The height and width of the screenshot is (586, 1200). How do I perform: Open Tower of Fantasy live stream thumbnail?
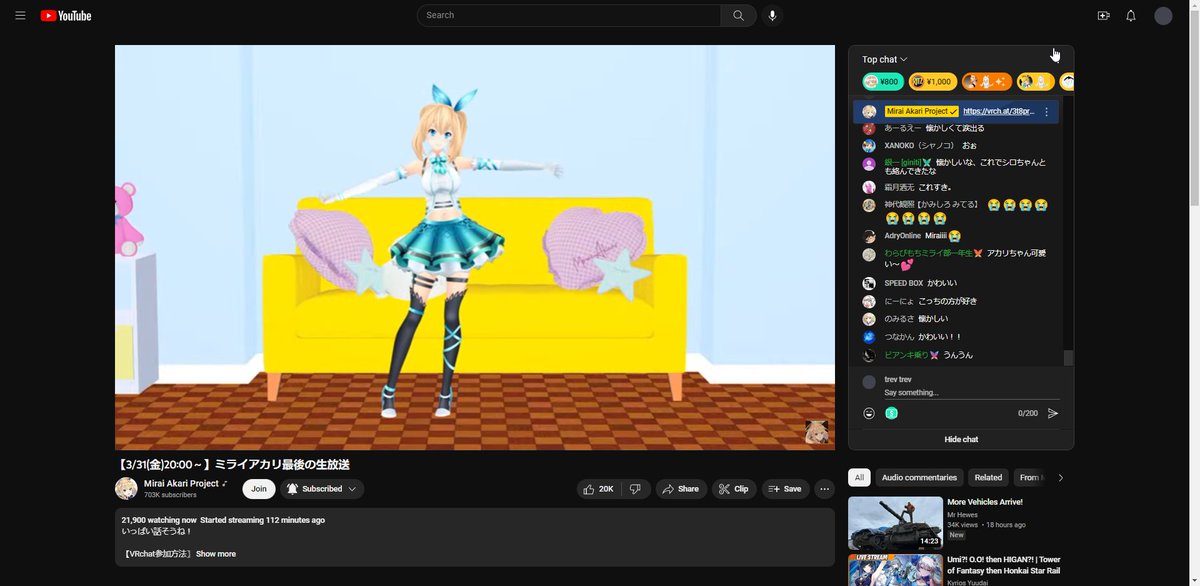point(895,570)
